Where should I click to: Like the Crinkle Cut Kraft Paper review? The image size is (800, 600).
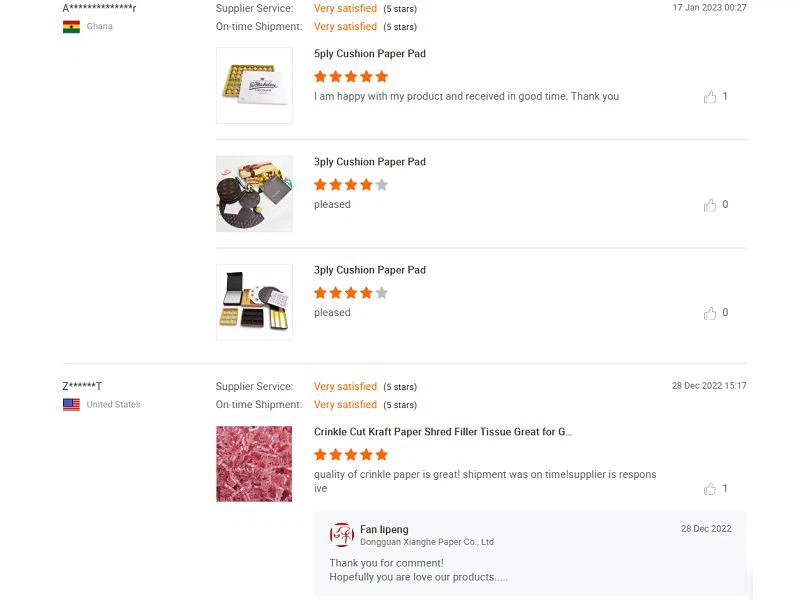click(x=710, y=489)
